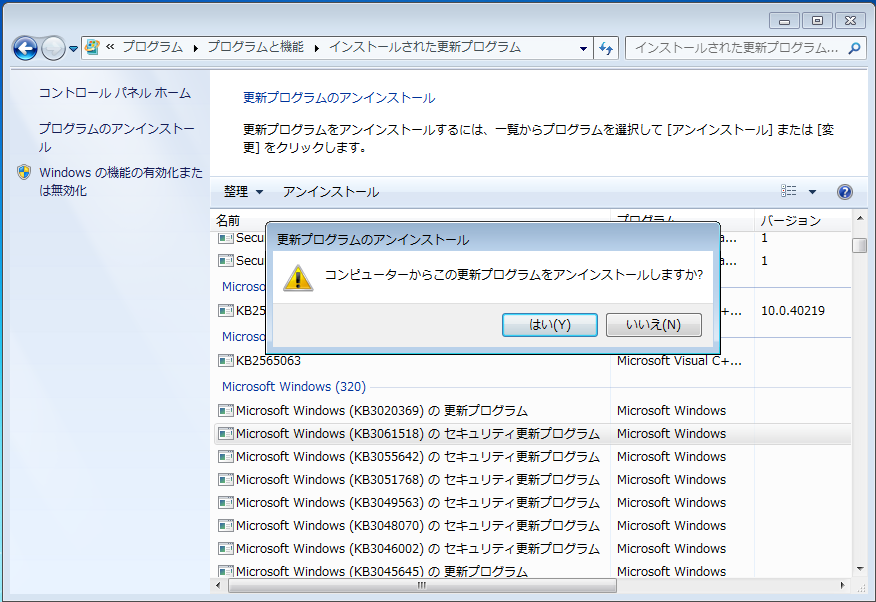Click the version value 10.0.40219
876x602 pixels.
[x=793, y=310]
